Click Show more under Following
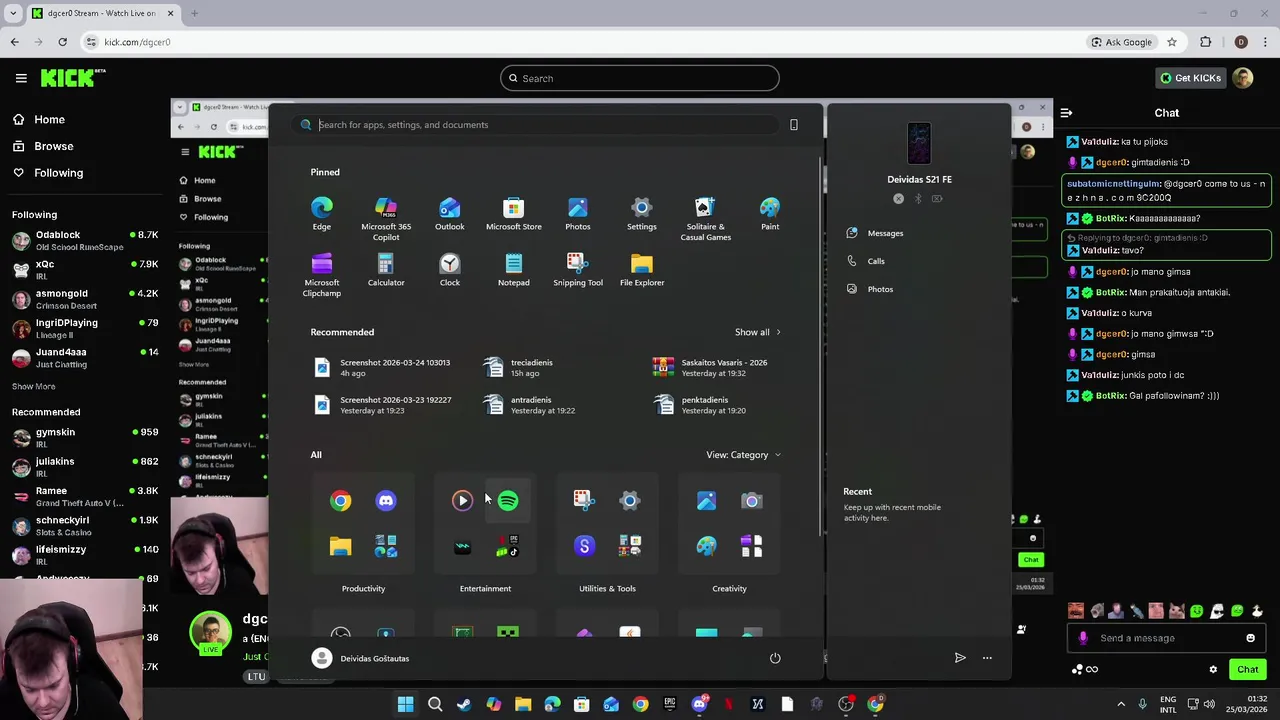1280x720 pixels. [33, 386]
